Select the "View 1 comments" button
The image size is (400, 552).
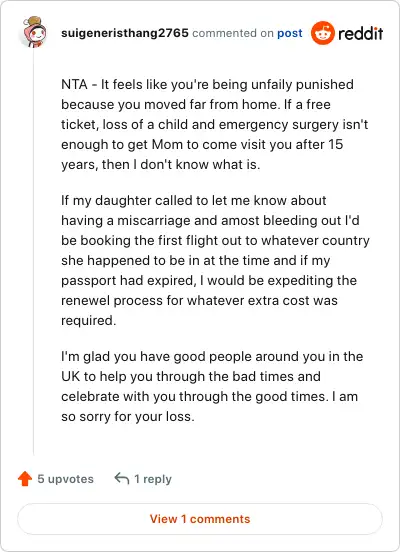tap(200, 519)
